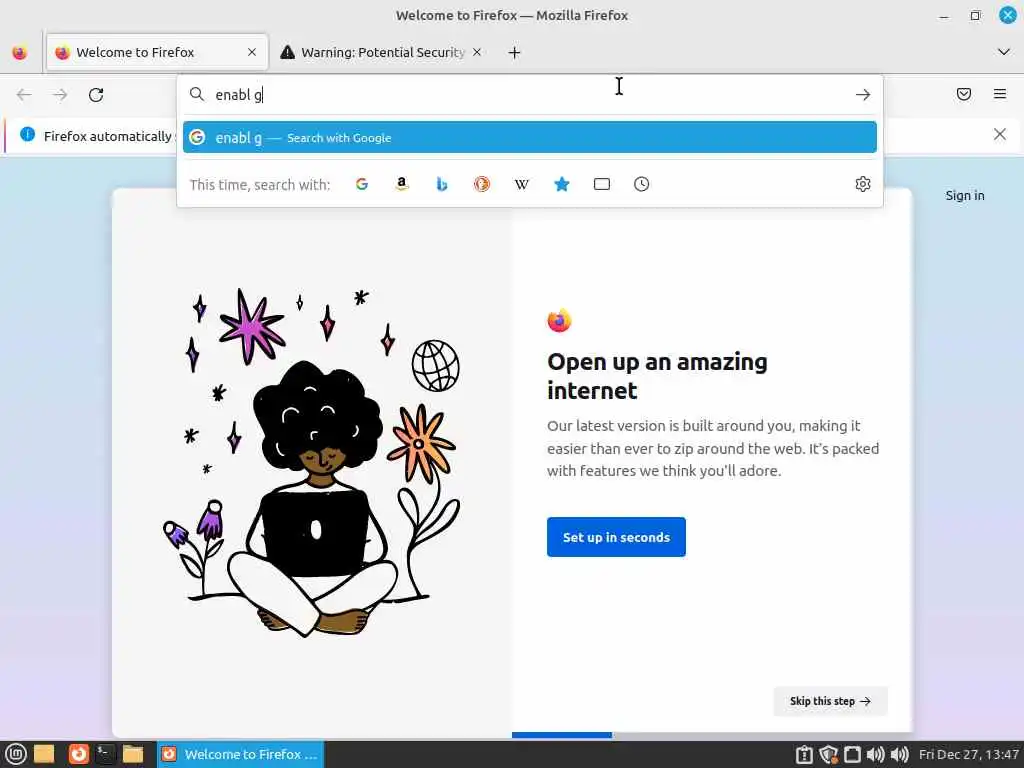The height and width of the screenshot is (768, 1024).
Task: Search history via the clock icon
Action: click(x=641, y=184)
